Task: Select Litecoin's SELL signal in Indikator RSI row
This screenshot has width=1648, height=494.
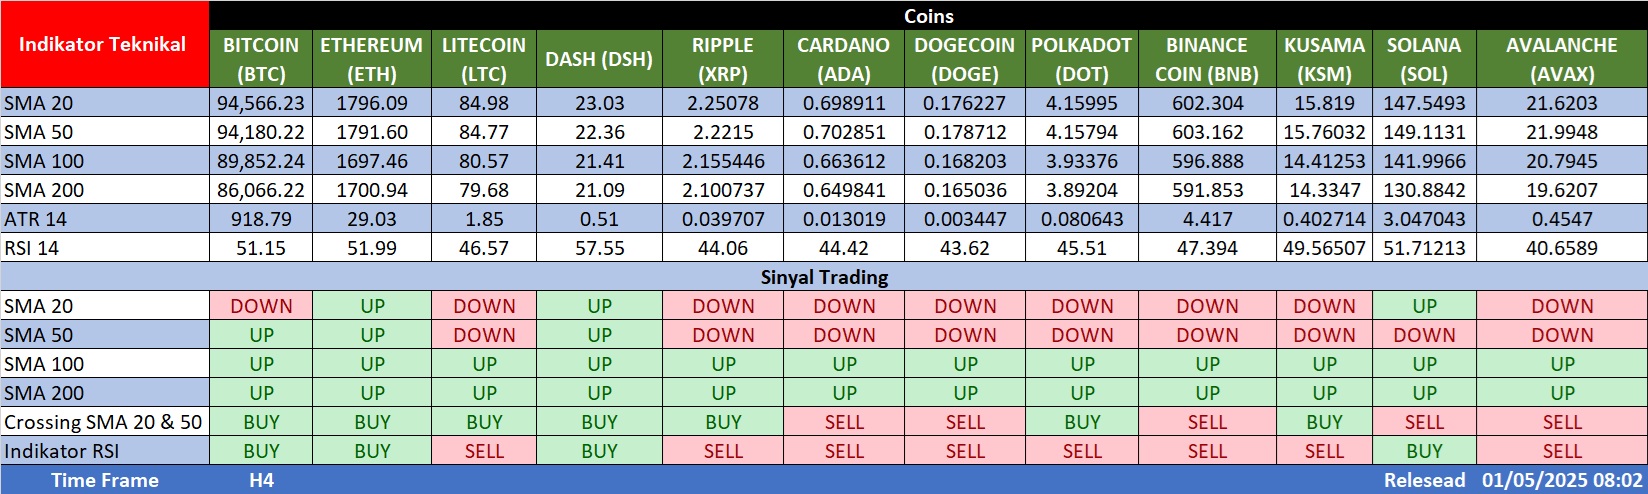Action: click(484, 451)
